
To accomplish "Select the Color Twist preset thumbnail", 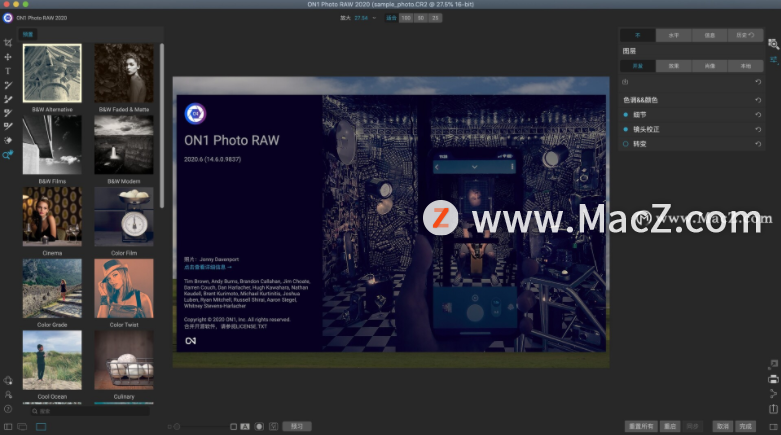I will click(124, 289).
